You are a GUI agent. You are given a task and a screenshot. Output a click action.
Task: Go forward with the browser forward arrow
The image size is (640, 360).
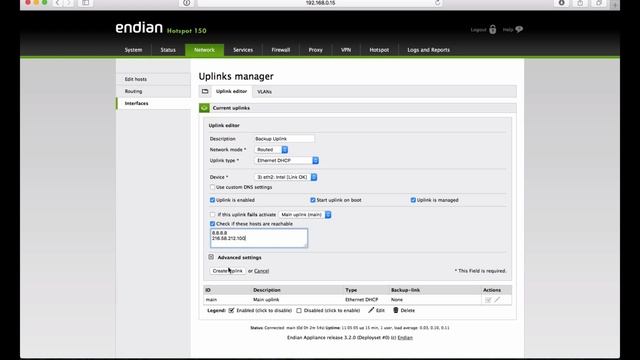pos(68,3)
